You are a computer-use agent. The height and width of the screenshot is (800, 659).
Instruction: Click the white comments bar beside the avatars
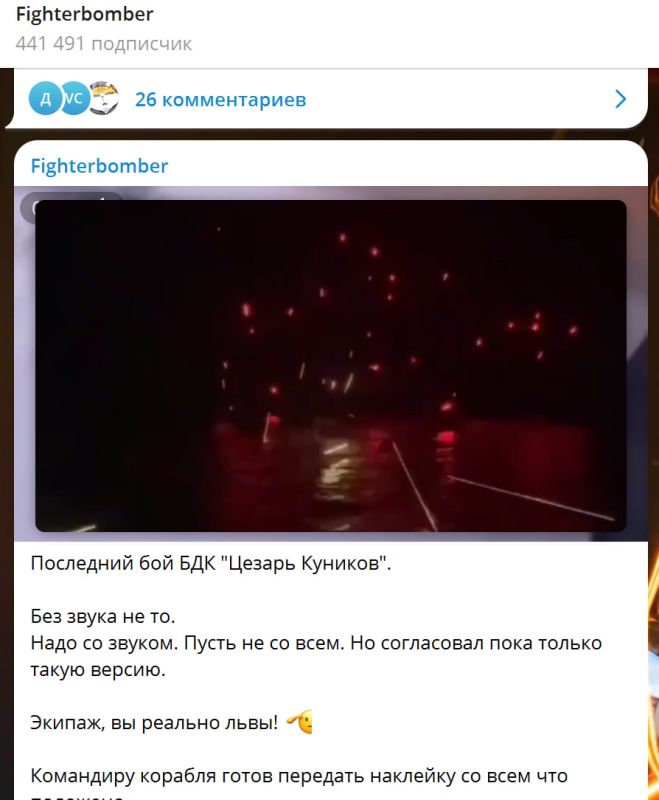(459, 99)
